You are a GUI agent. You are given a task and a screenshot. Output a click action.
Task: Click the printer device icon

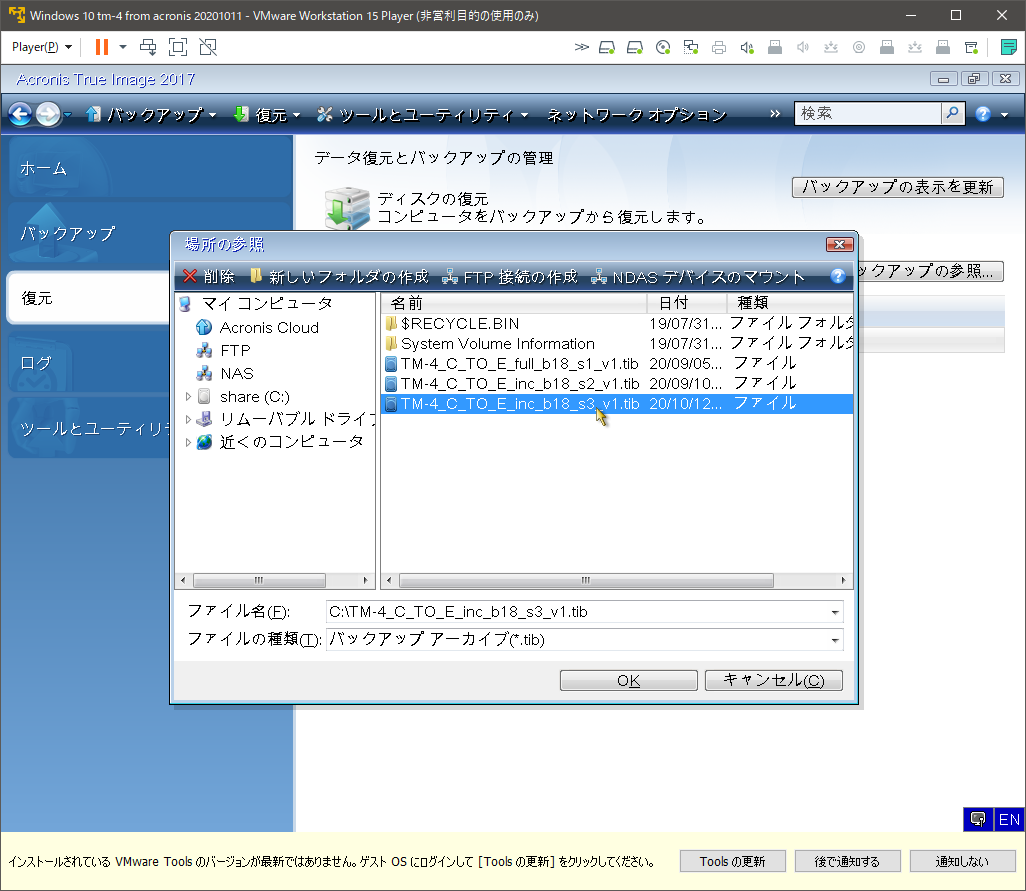(x=719, y=47)
